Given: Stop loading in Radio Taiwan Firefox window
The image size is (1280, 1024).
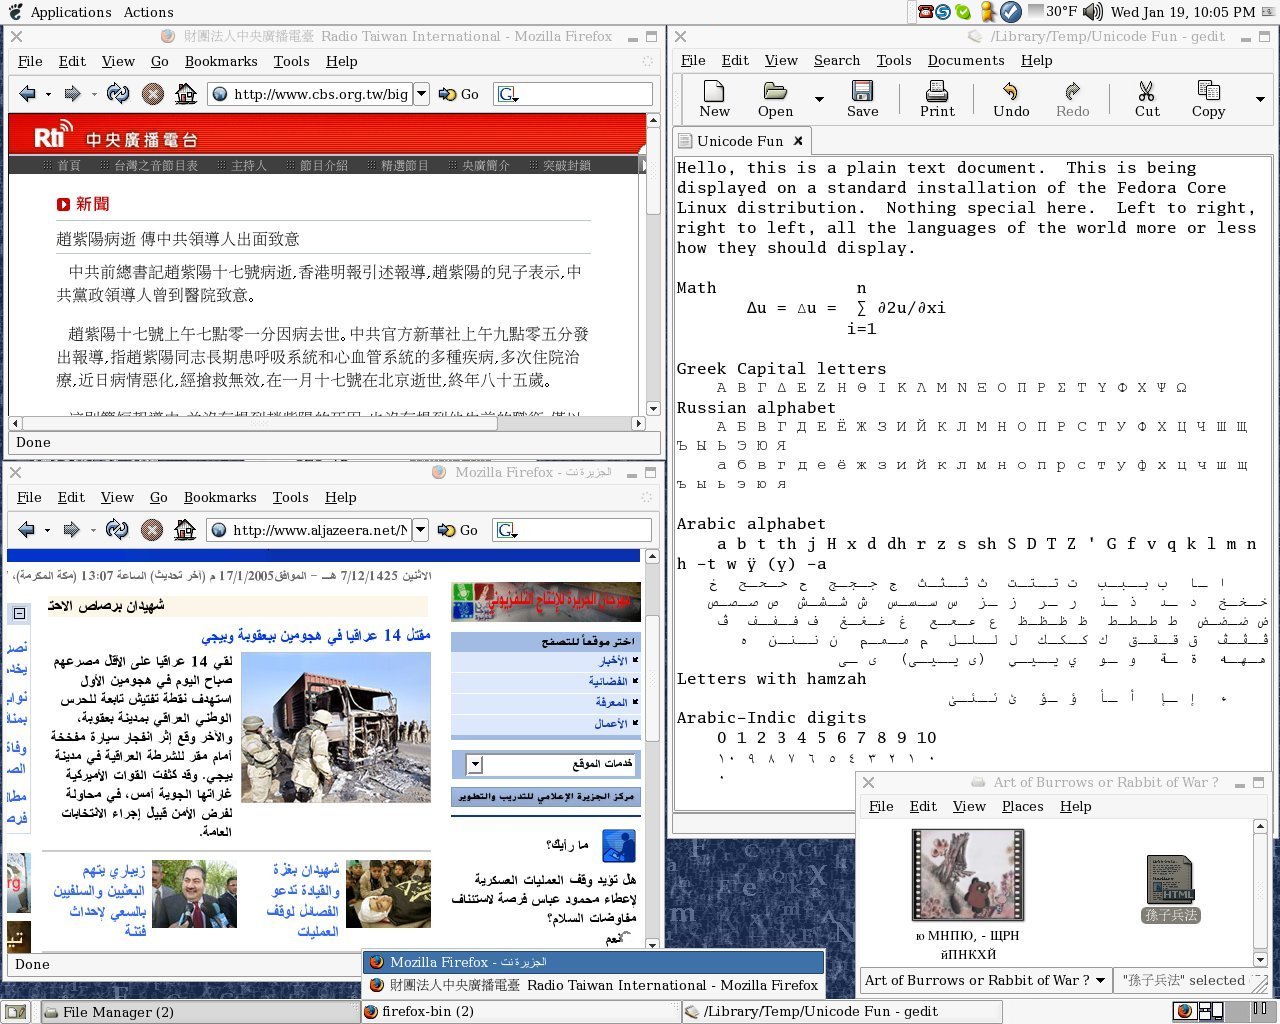Looking at the screenshot, I should pyautogui.click(x=152, y=94).
